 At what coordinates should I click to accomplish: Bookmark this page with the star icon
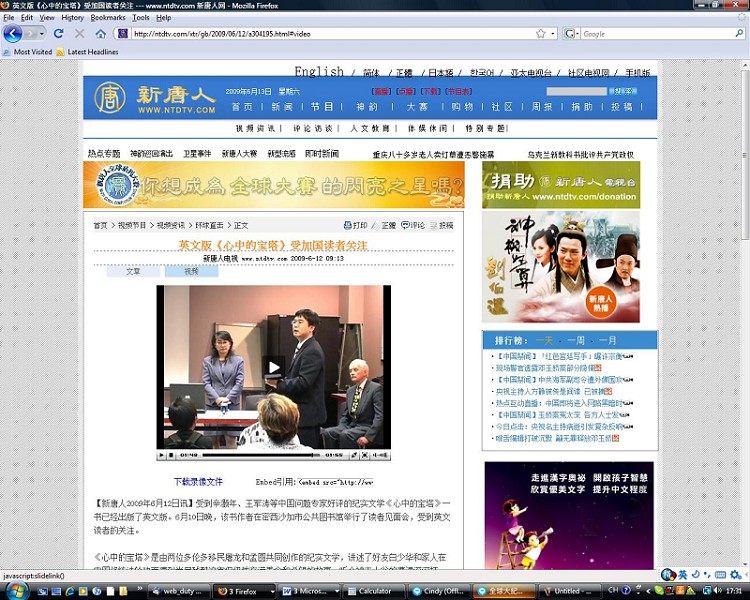click(541, 34)
